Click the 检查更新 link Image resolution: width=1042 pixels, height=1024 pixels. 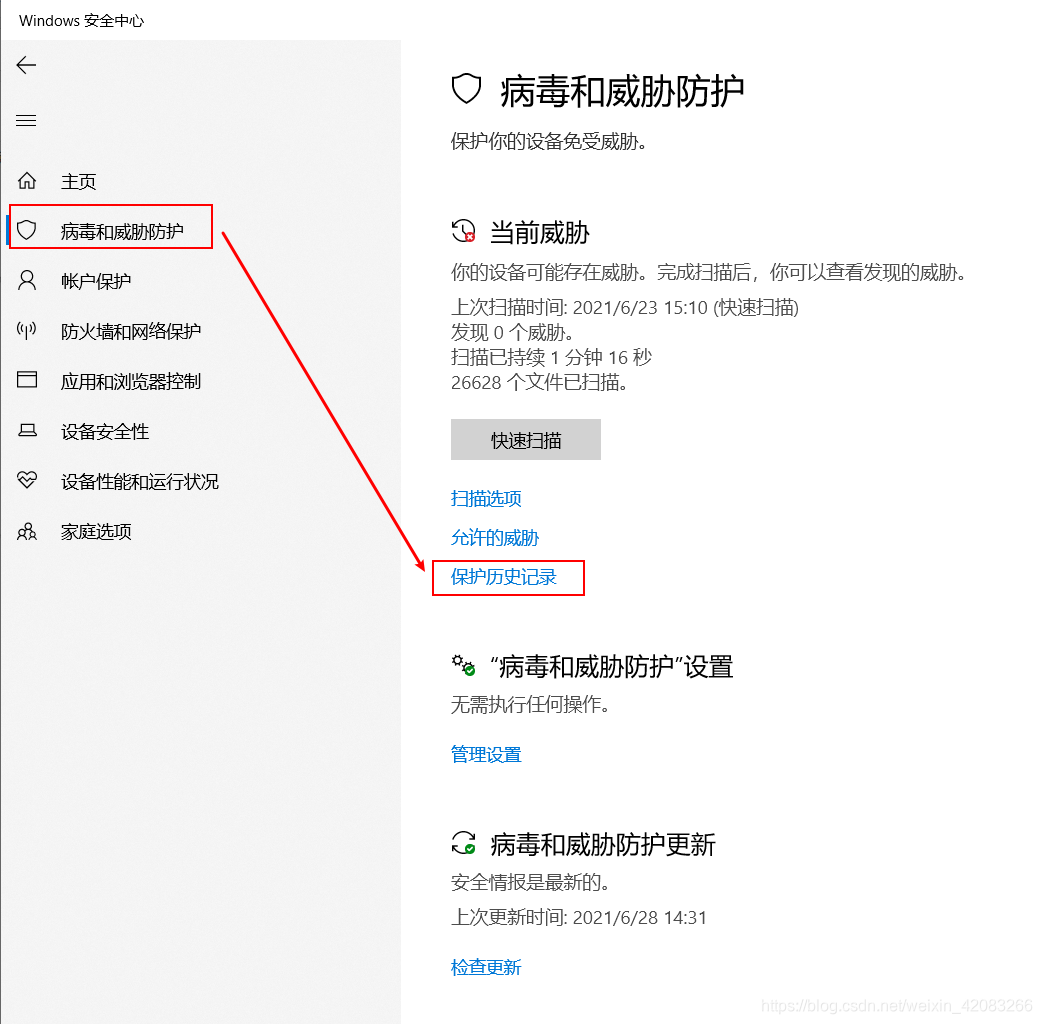[486, 967]
